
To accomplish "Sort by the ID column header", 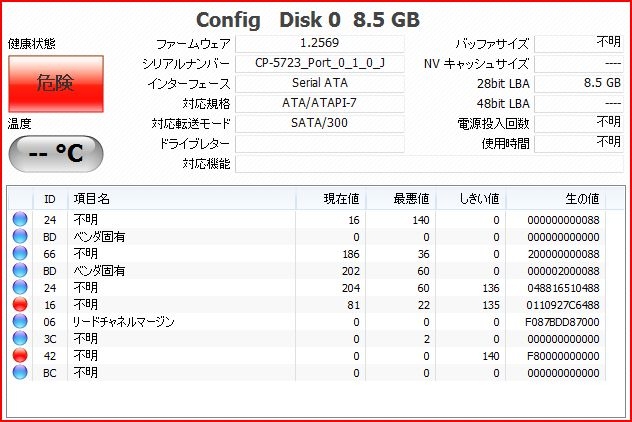I will (x=50, y=198).
